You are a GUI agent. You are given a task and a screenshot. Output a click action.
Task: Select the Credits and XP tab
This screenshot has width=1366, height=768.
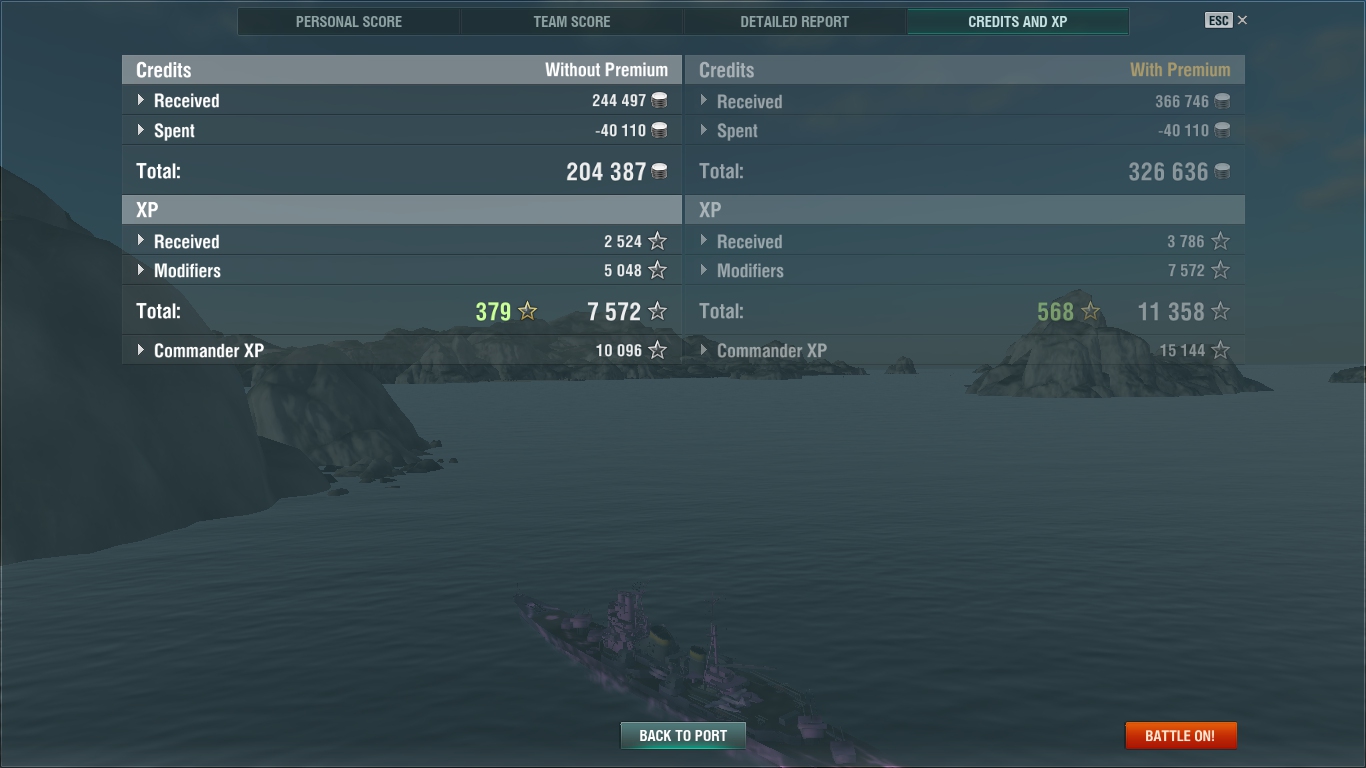tap(1018, 21)
